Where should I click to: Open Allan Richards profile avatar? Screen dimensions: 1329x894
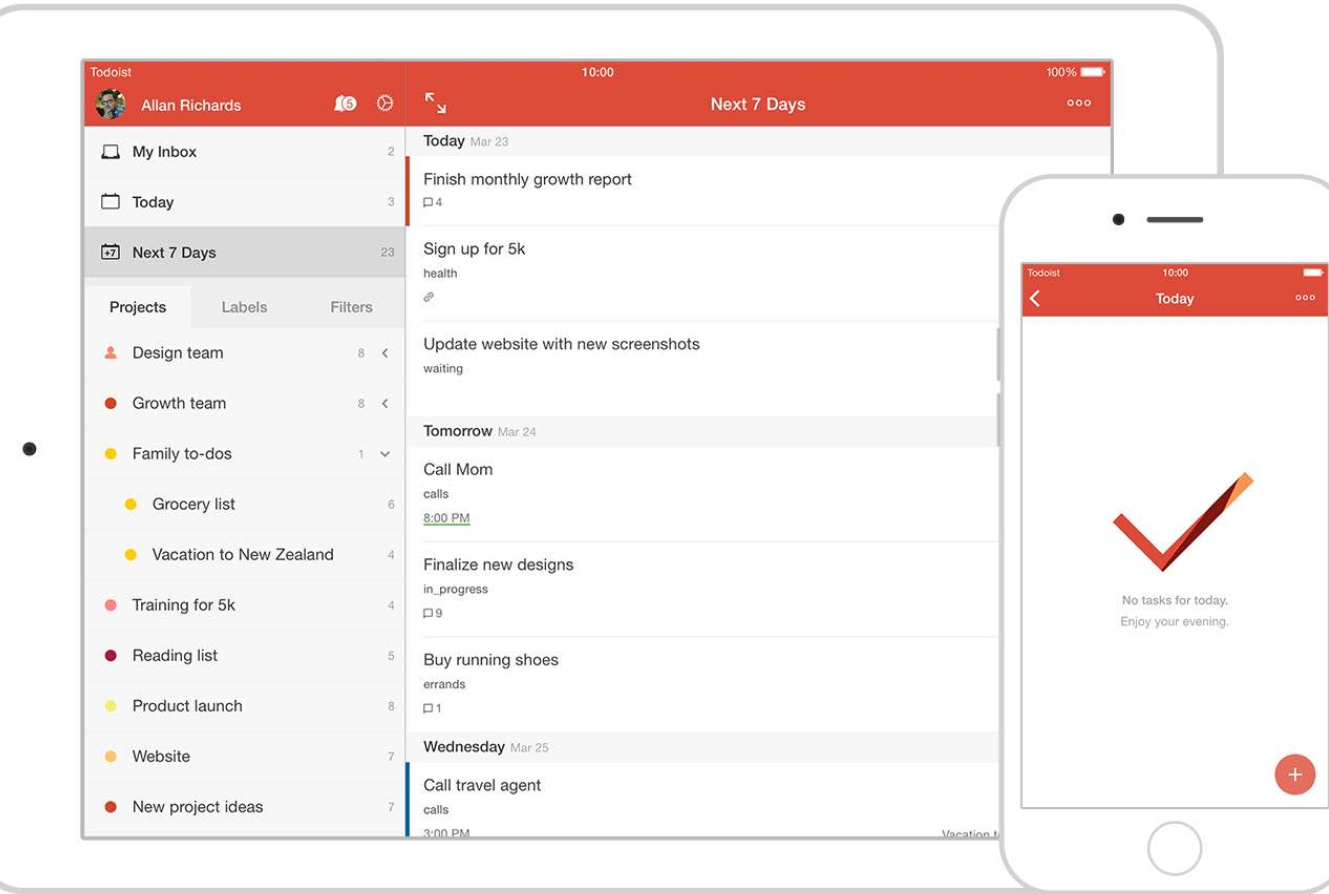[x=110, y=104]
